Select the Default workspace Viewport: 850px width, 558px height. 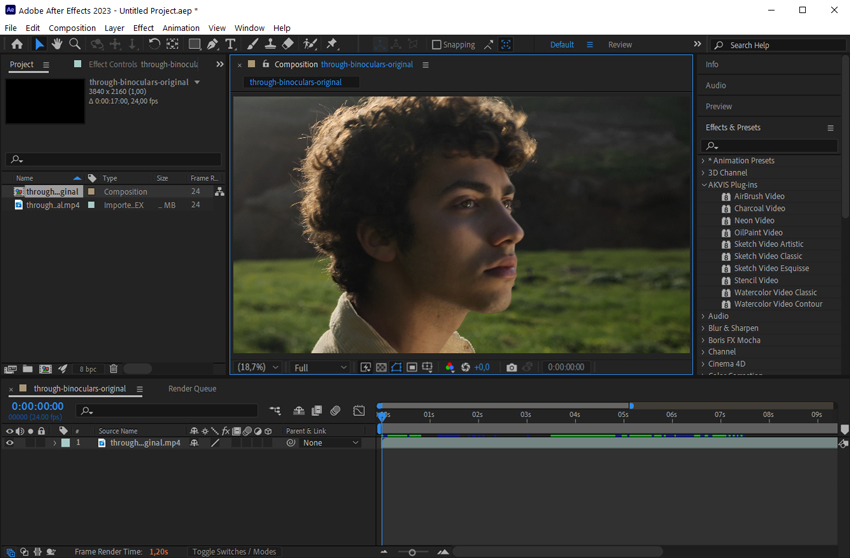click(562, 44)
